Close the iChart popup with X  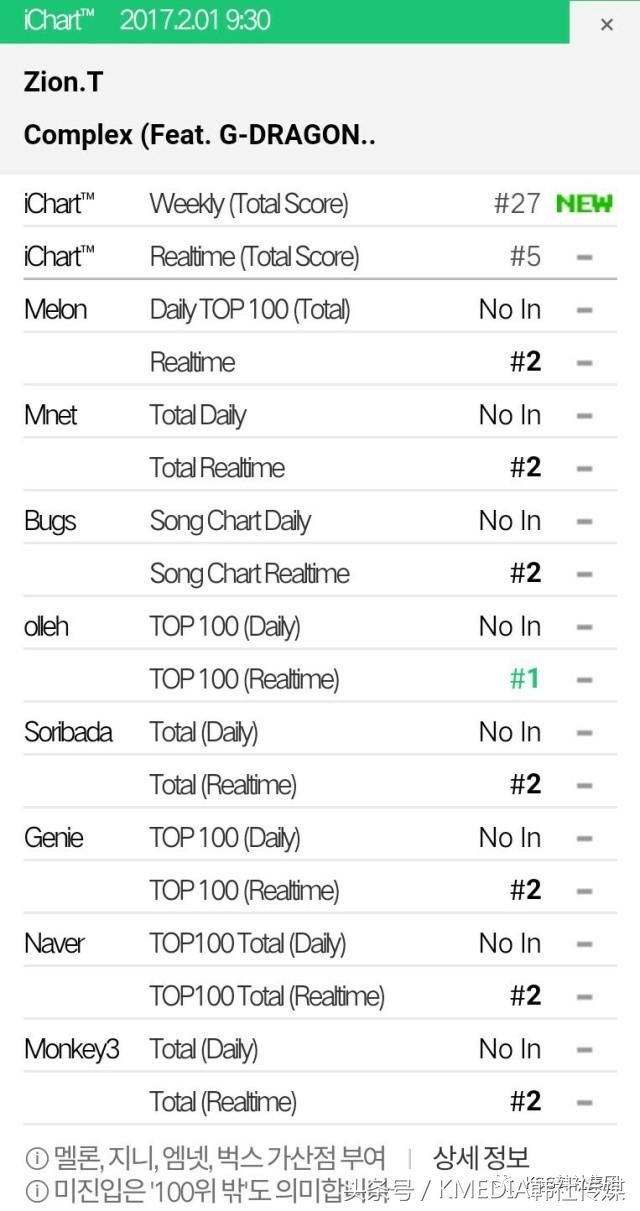606,24
